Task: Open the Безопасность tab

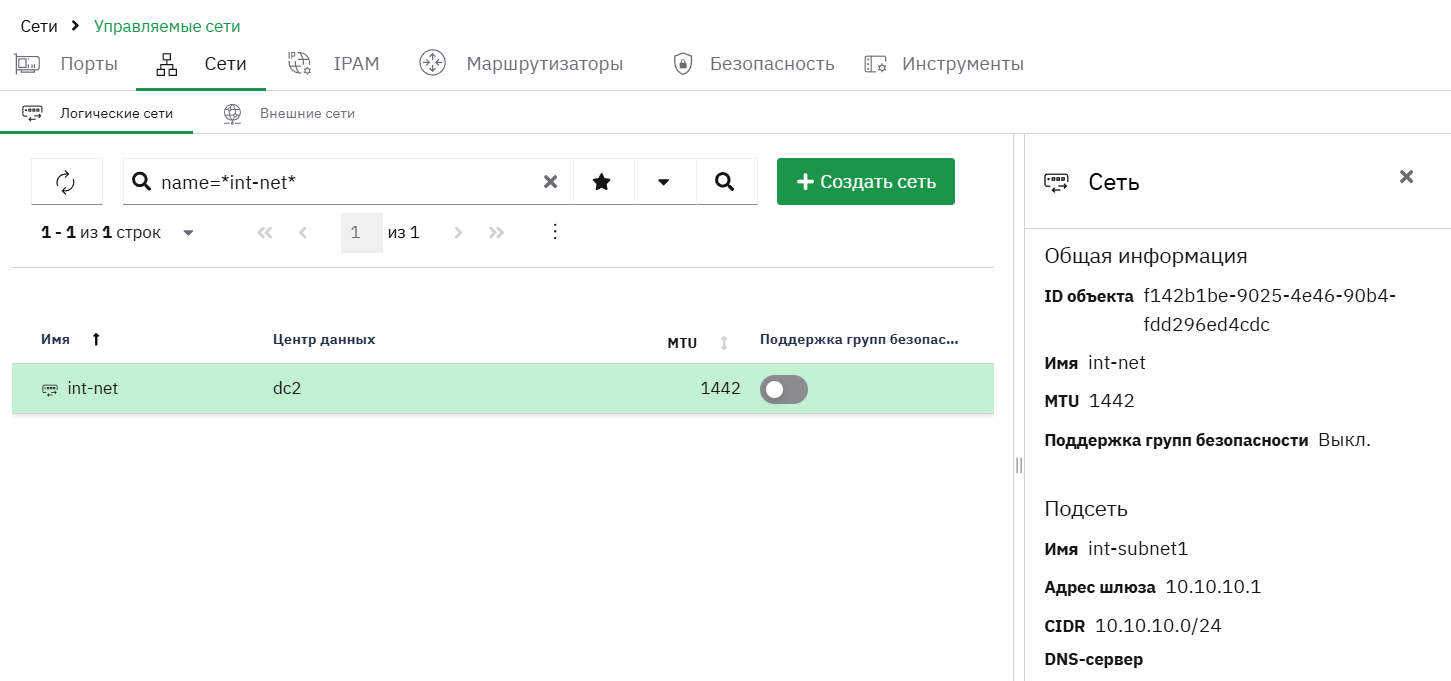Action: [x=753, y=64]
